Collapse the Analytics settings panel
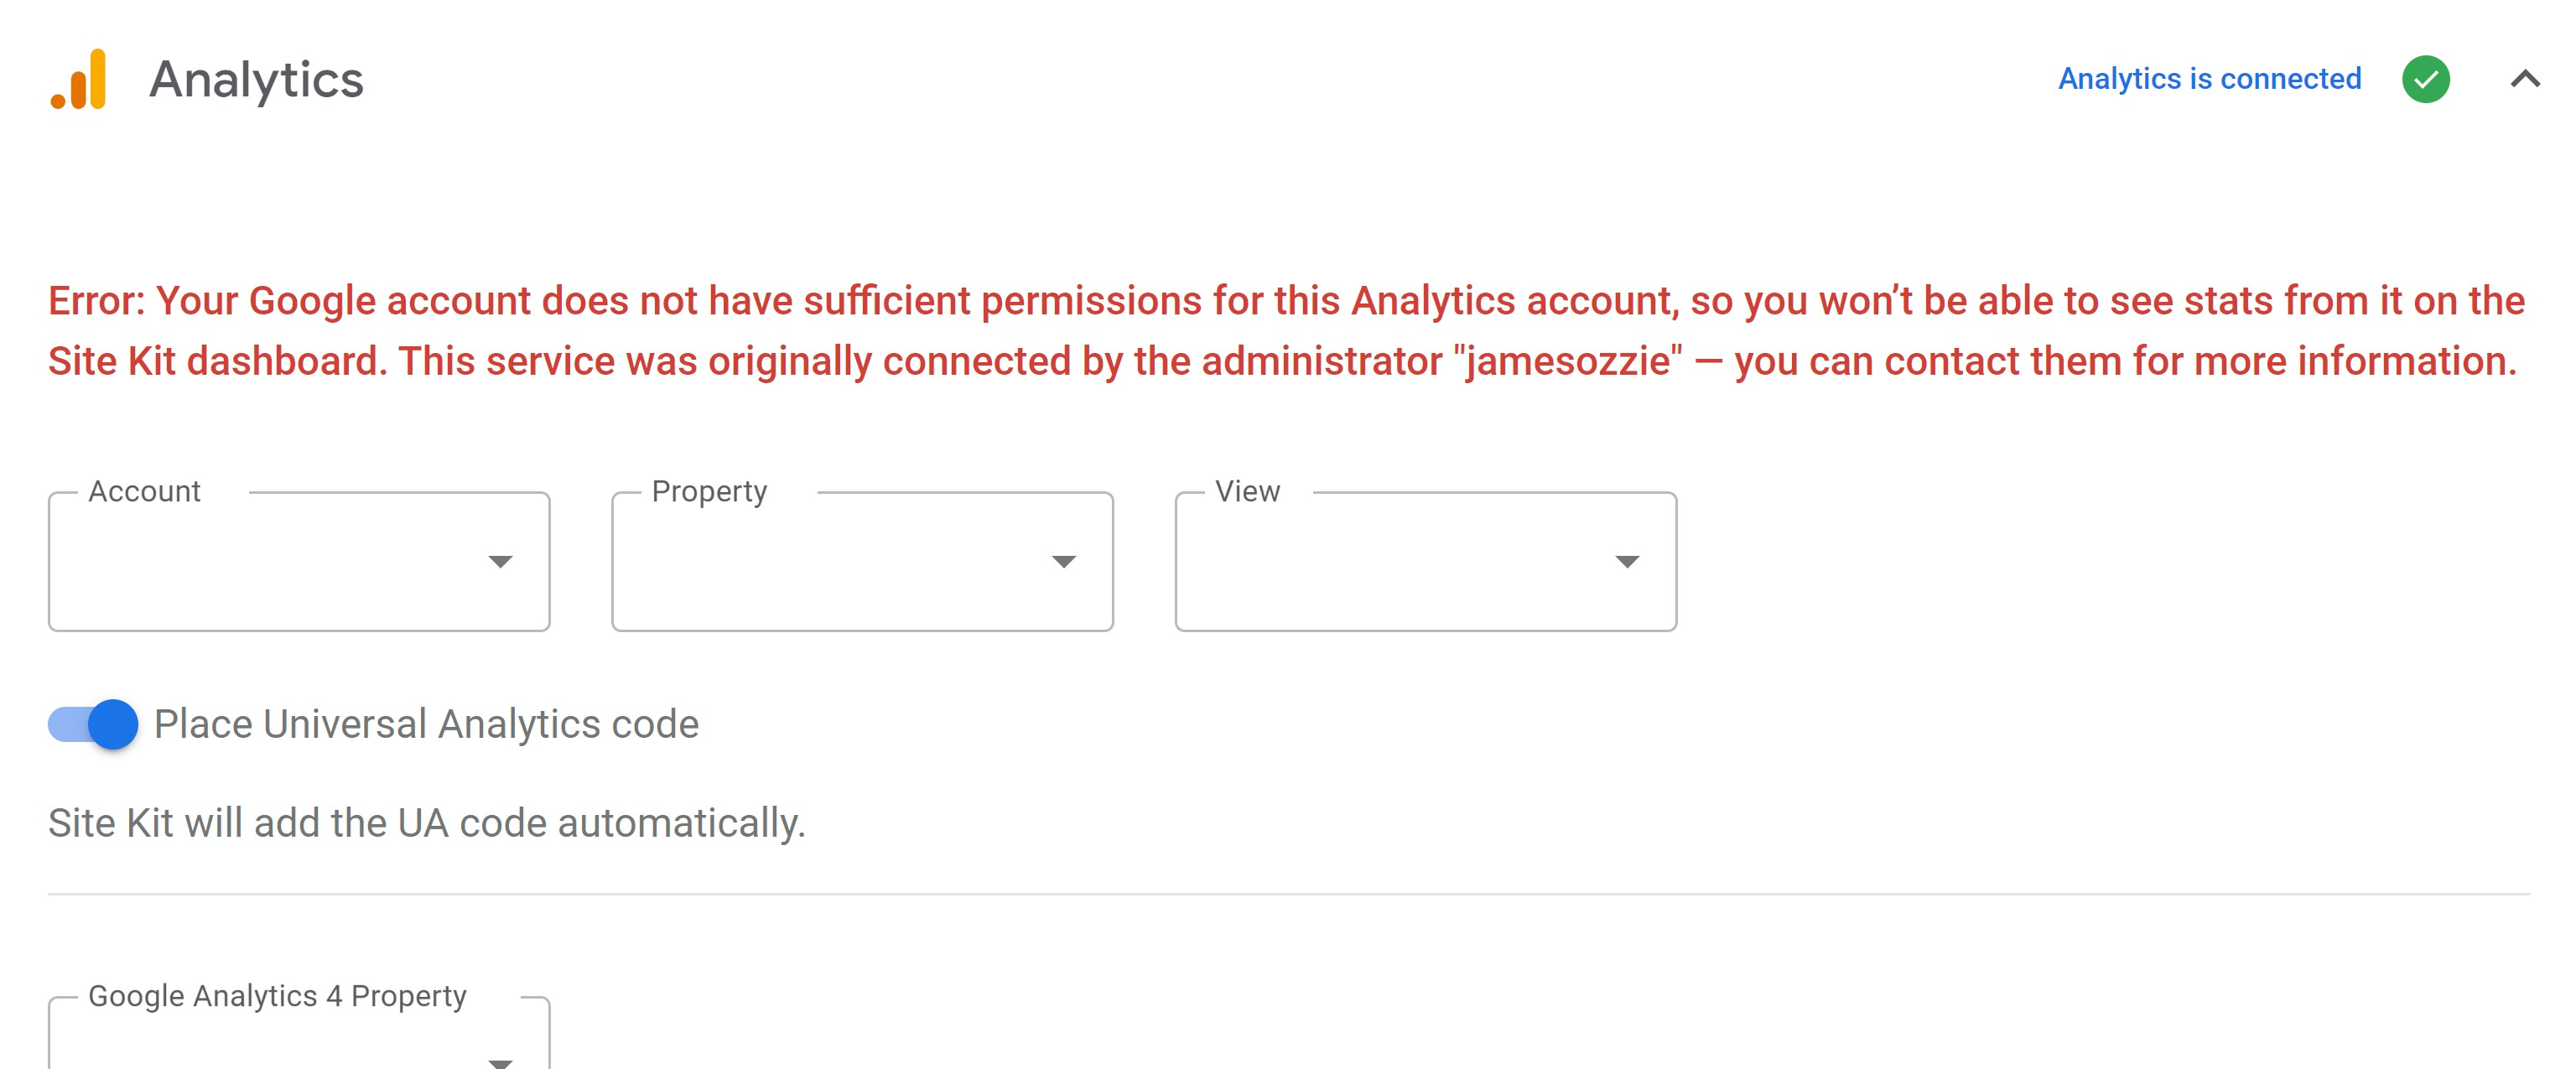2576x1069 pixels. (2524, 80)
